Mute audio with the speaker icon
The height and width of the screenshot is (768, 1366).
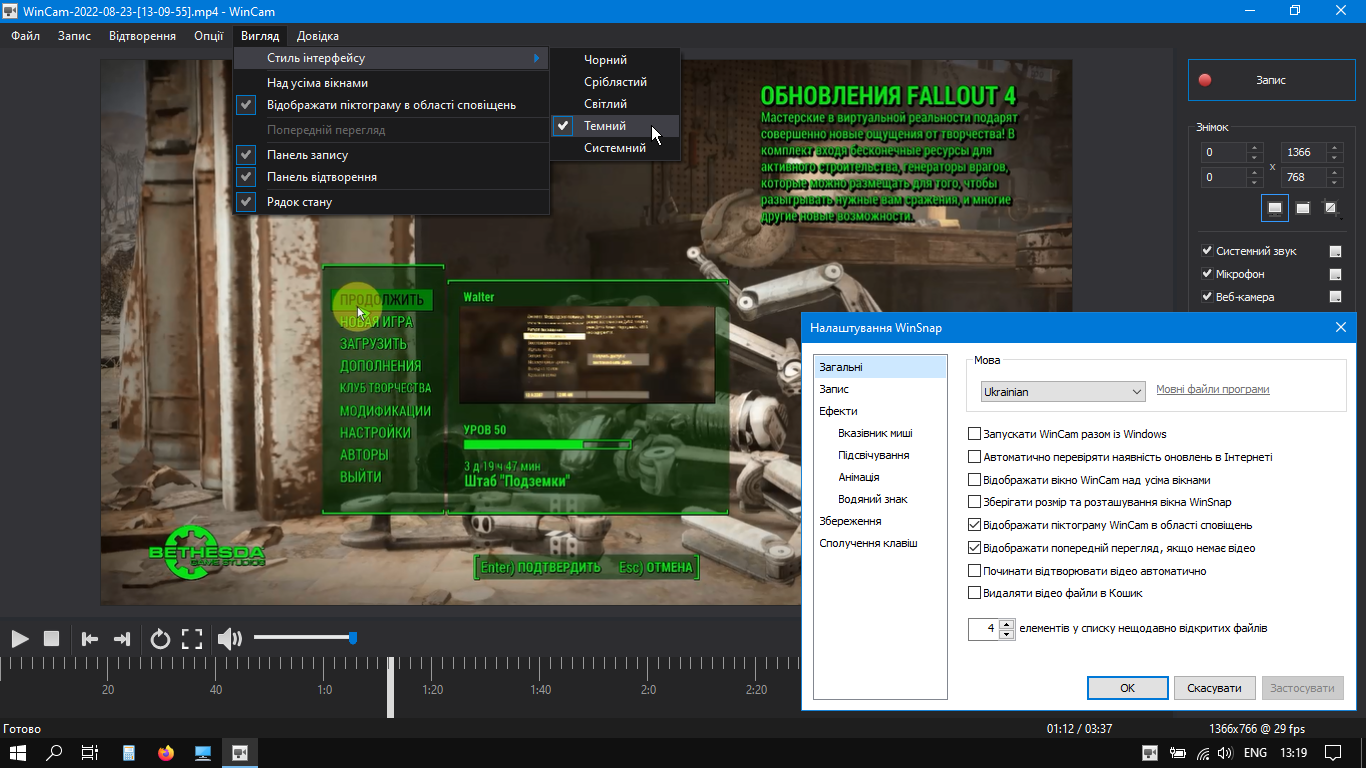coord(230,638)
